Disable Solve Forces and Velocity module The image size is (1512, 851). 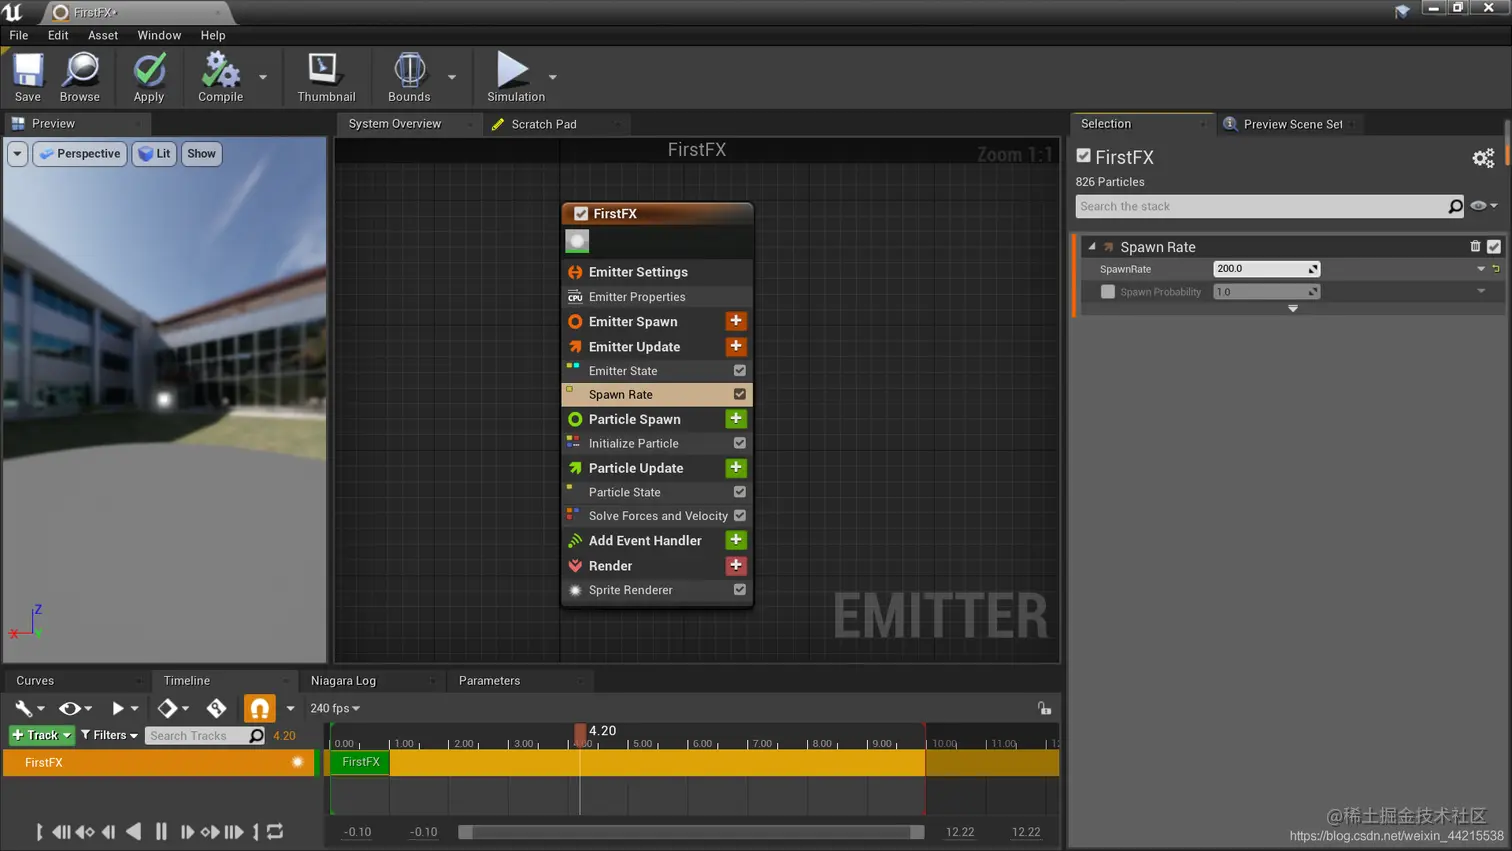click(740, 516)
